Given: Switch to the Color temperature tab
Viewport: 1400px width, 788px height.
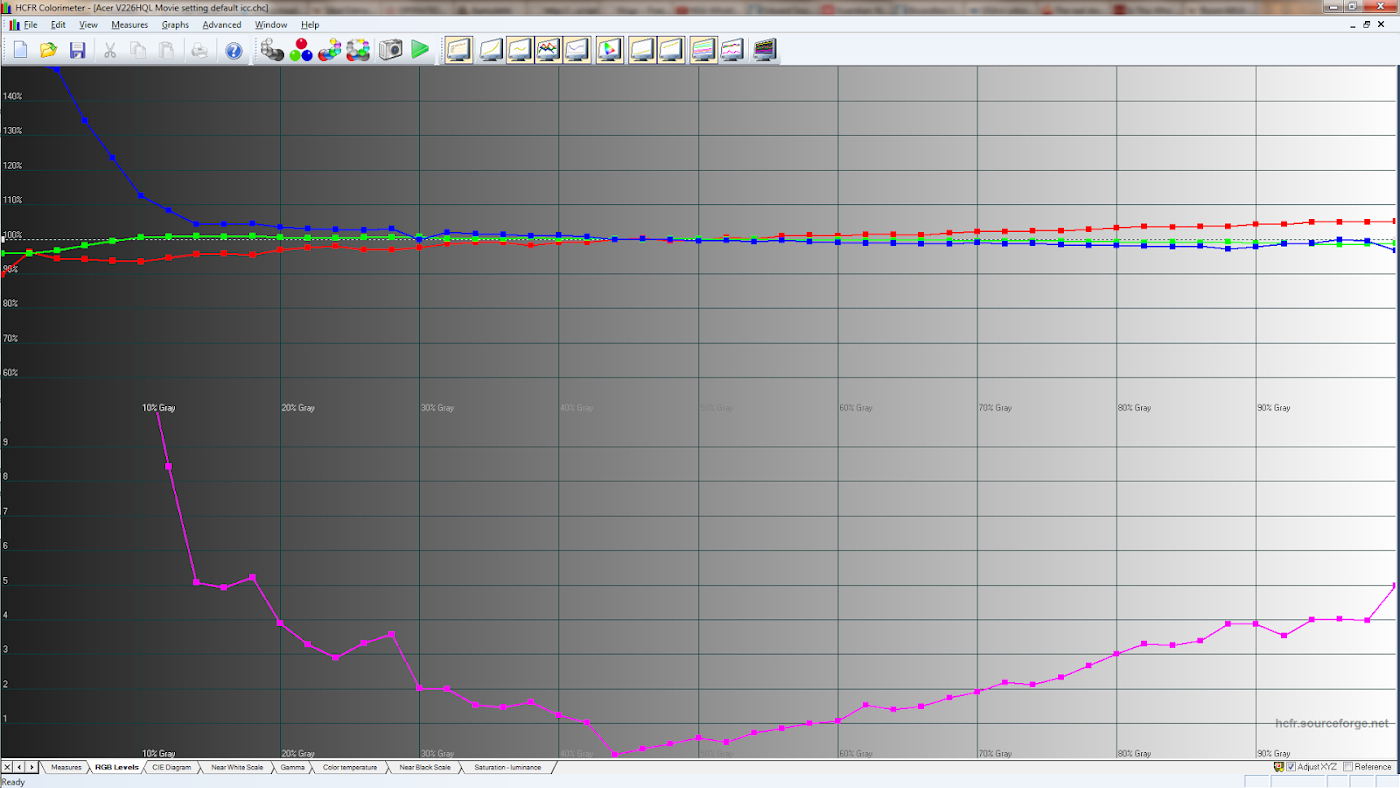Looking at the screenshot, I should 350,767.
